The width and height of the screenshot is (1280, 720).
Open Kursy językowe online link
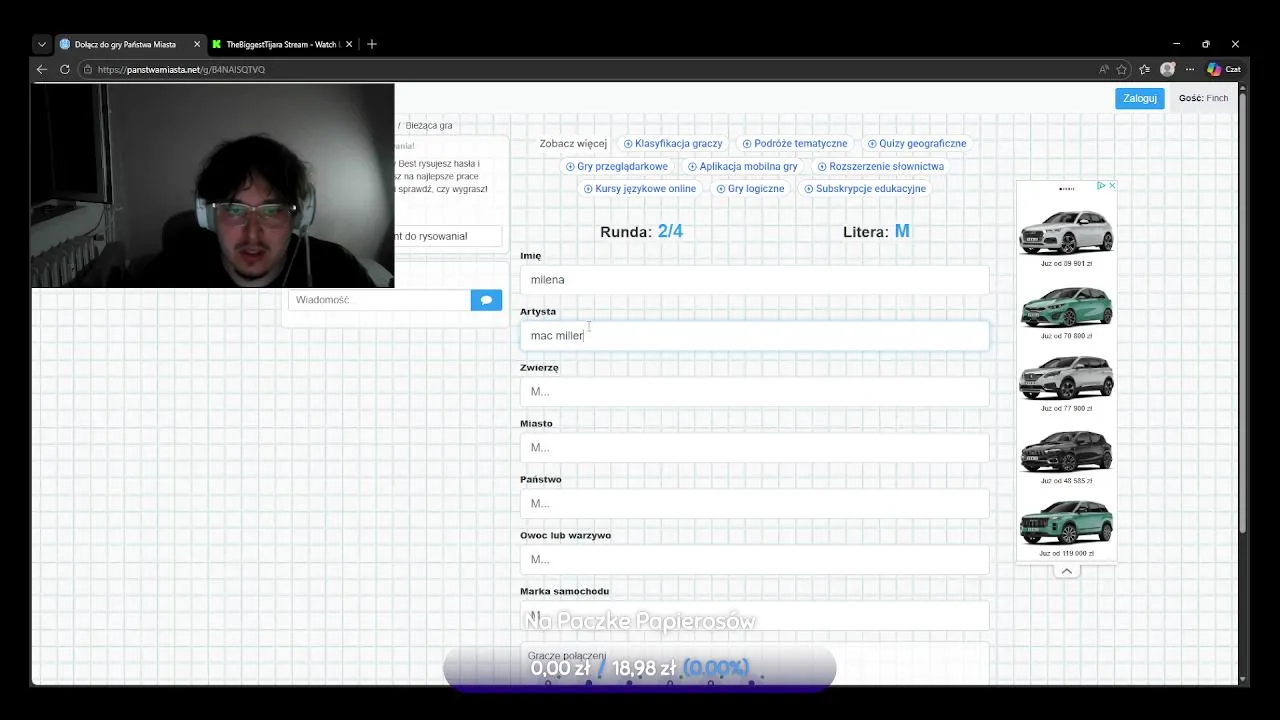[640, 188]
